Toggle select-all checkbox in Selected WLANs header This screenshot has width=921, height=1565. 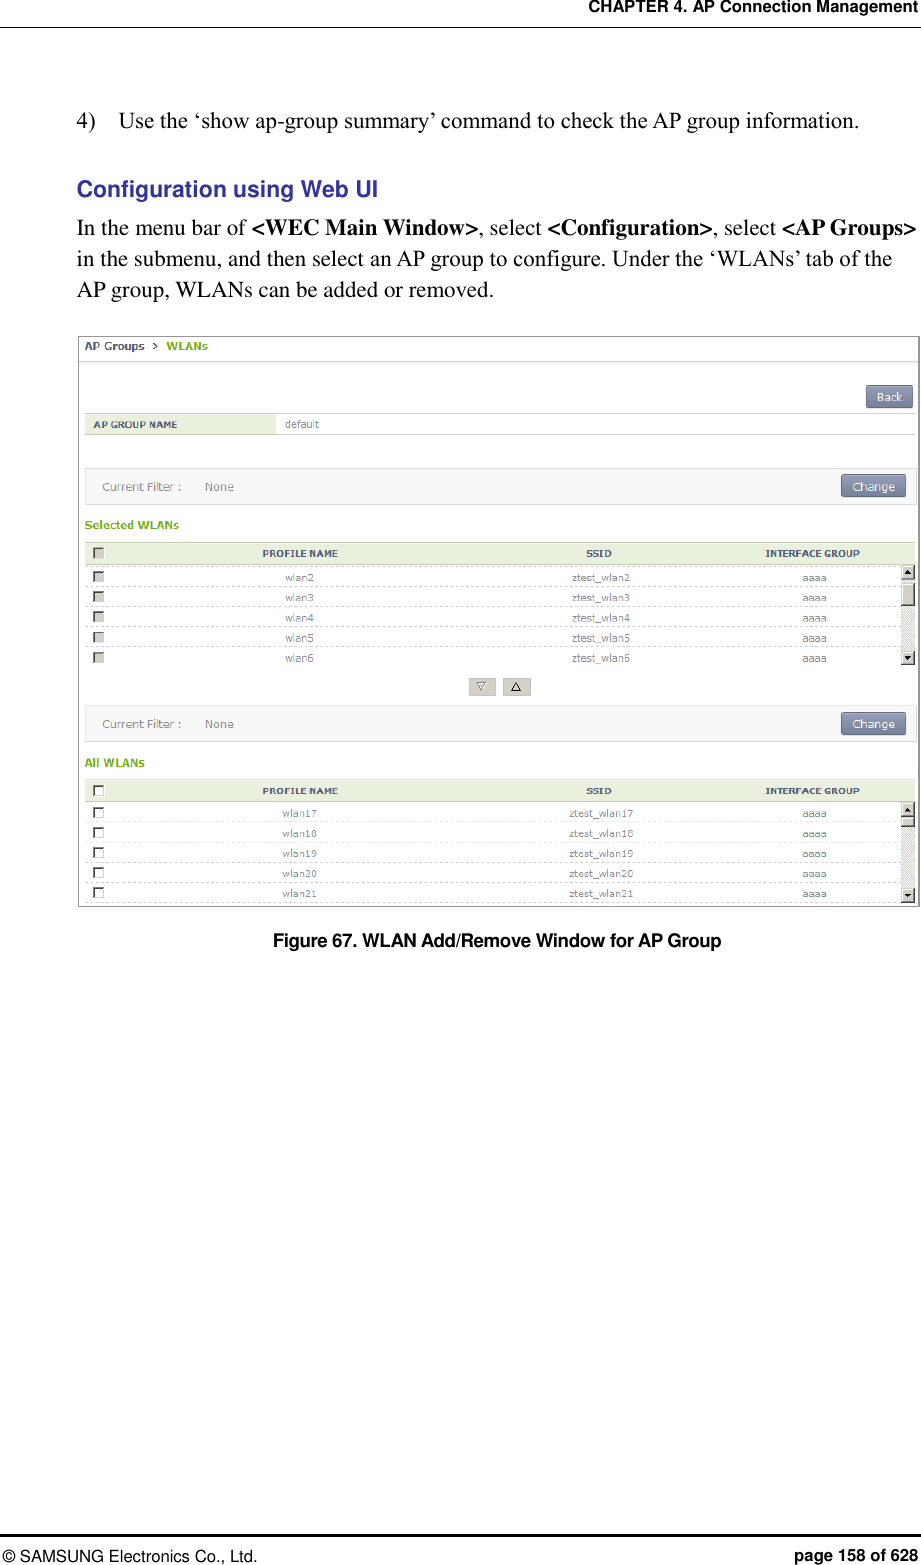(98, 553)
